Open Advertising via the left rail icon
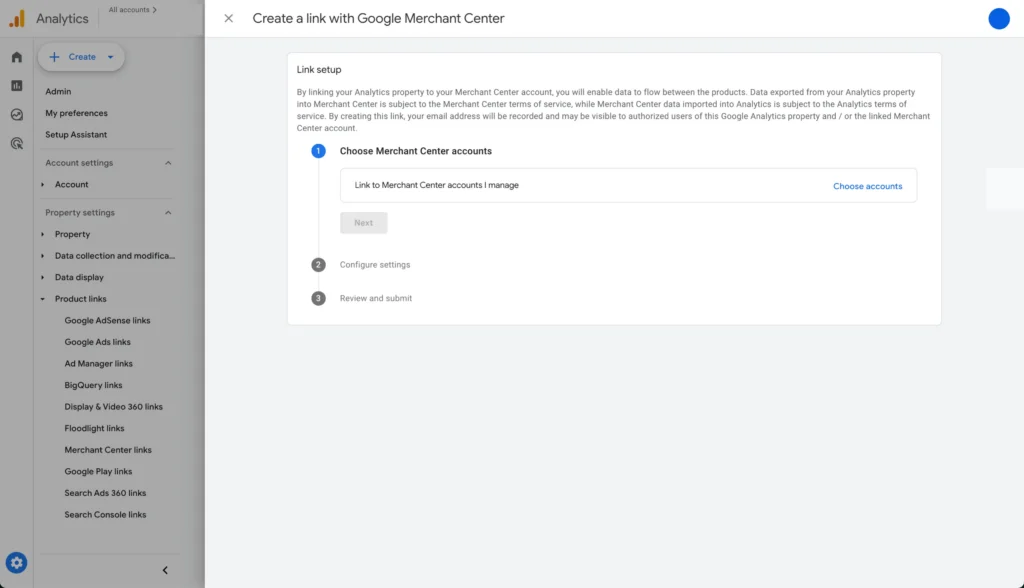 pyautogui.click(x=15, y=143)
